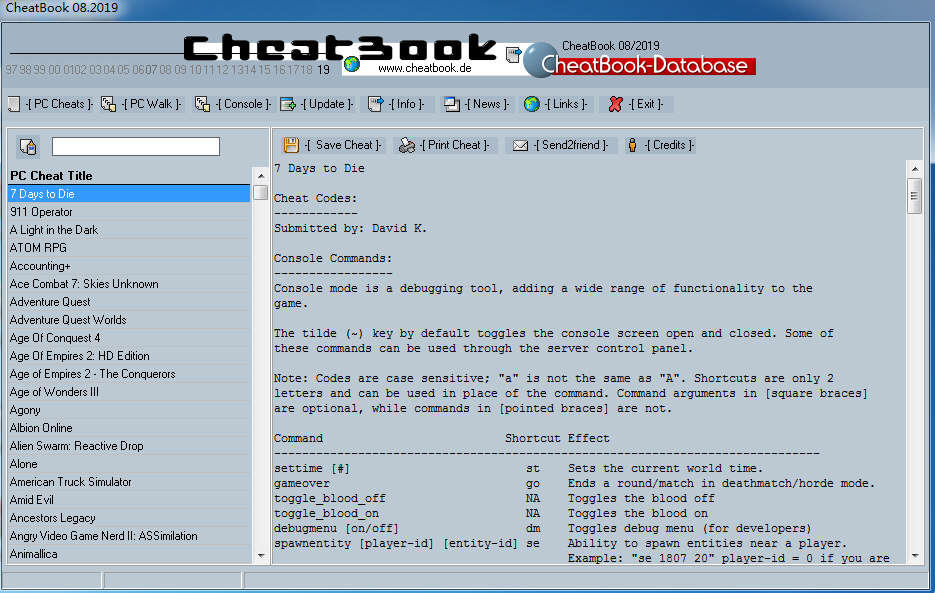Select 'Agony' entry
The height and width of the screenshot is (593, 935).
tap(129, 410)
